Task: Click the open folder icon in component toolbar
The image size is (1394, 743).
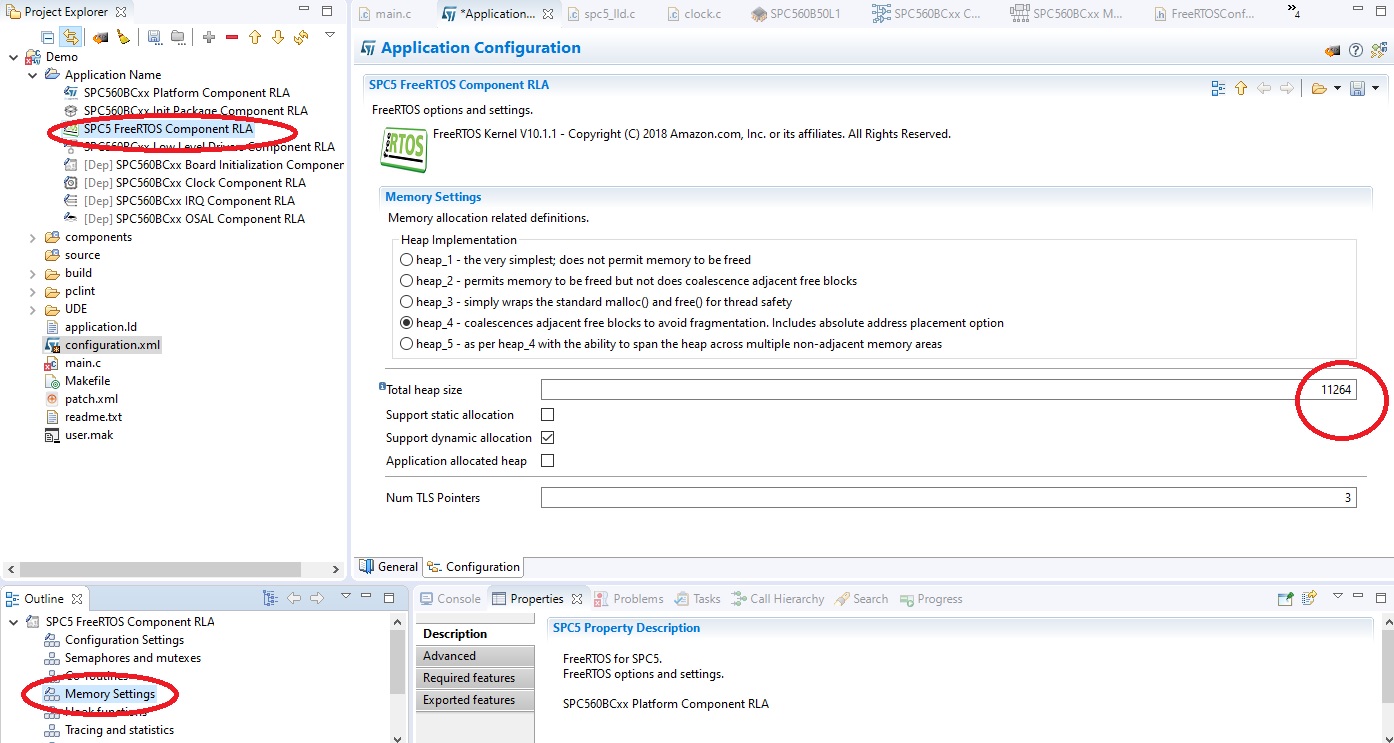Action: pyautogui.click(x=1319, y=88)
